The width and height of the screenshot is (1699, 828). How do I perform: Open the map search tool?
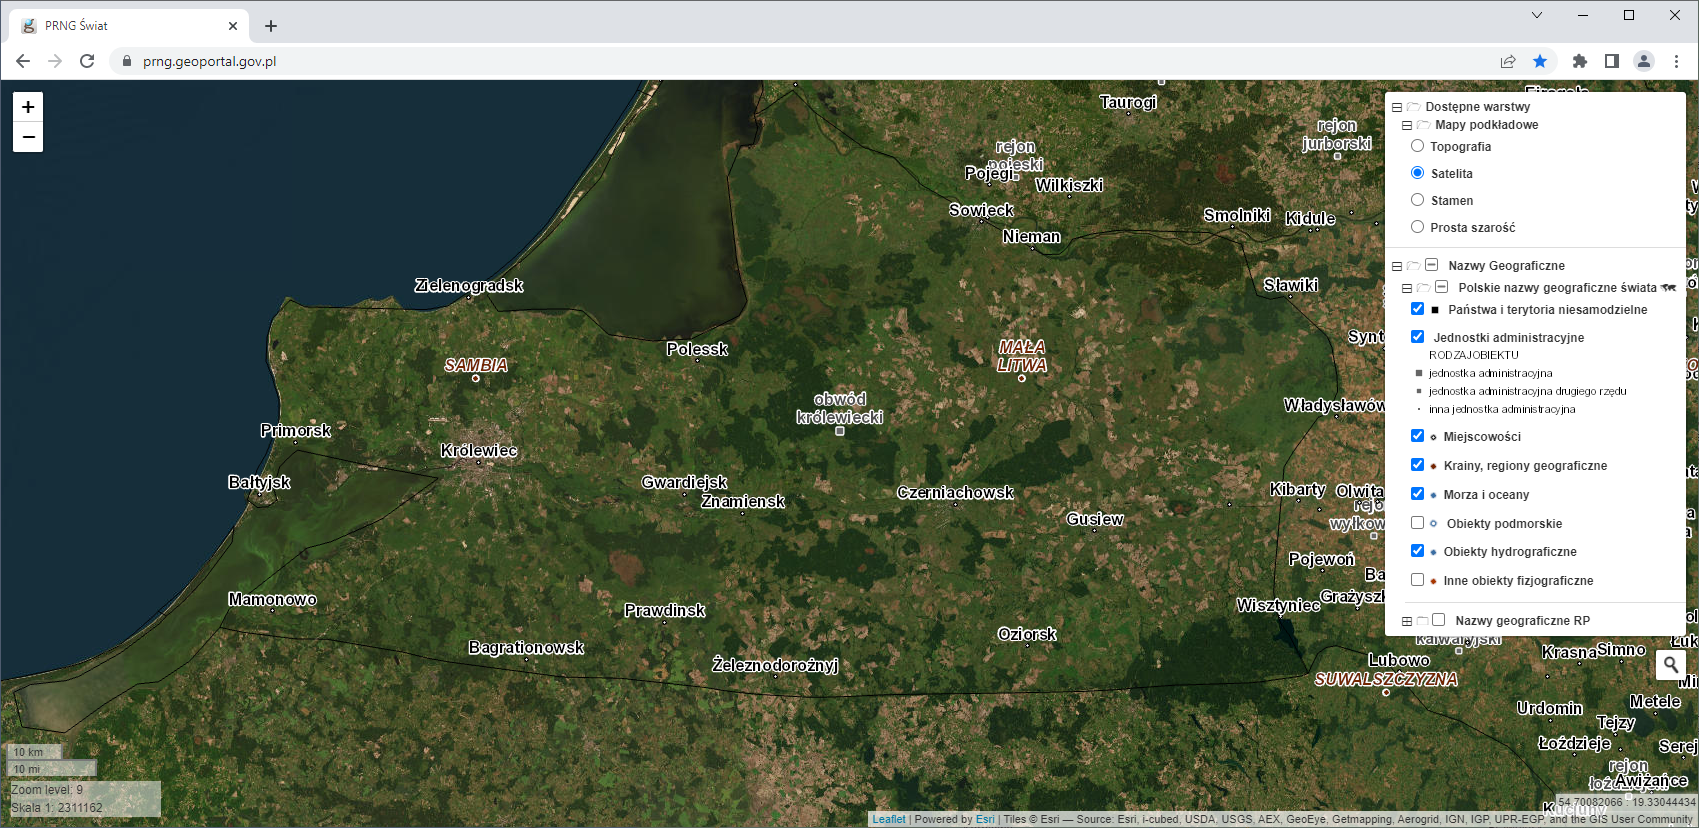point(1670,664)
